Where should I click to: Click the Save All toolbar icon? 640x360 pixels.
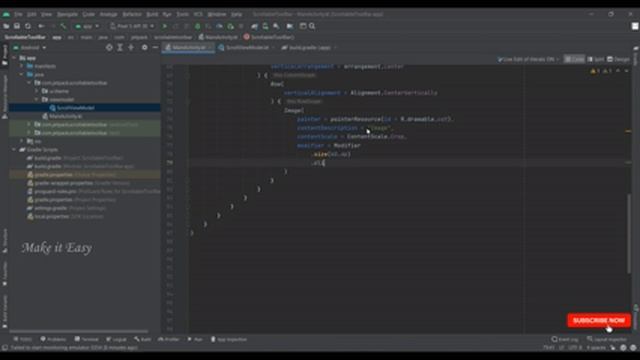coord(17,26)
